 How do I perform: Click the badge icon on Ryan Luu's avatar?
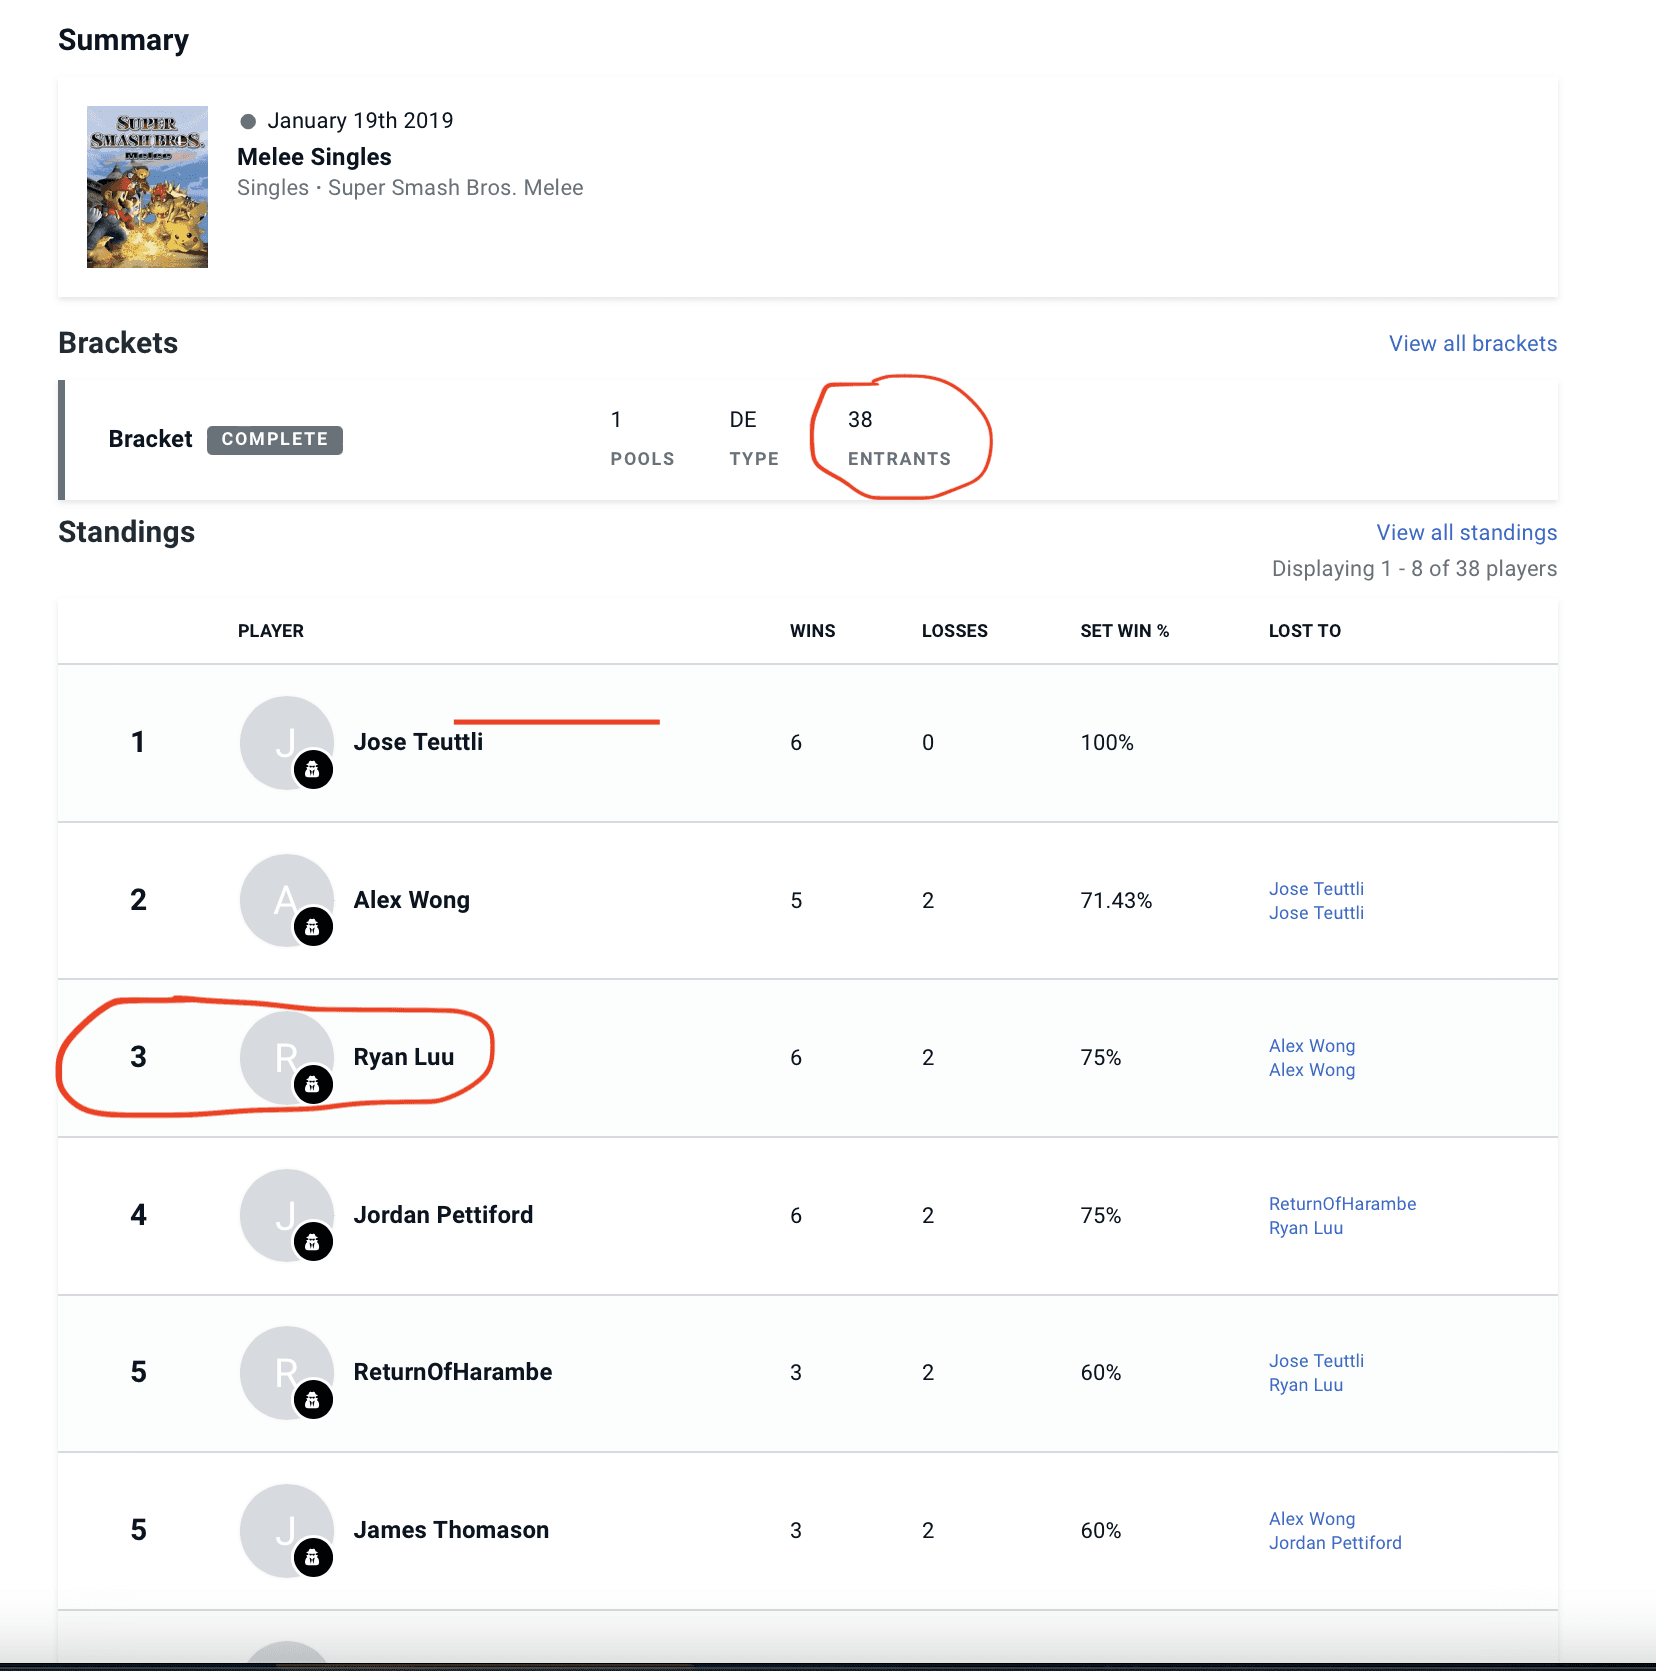(313, 1084)
